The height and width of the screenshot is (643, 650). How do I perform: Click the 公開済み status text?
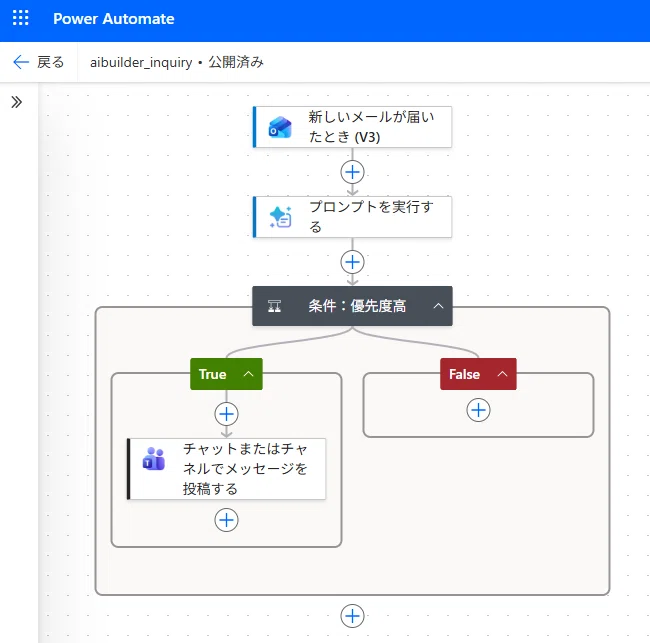pyautogui.click(x=236, y=62)
